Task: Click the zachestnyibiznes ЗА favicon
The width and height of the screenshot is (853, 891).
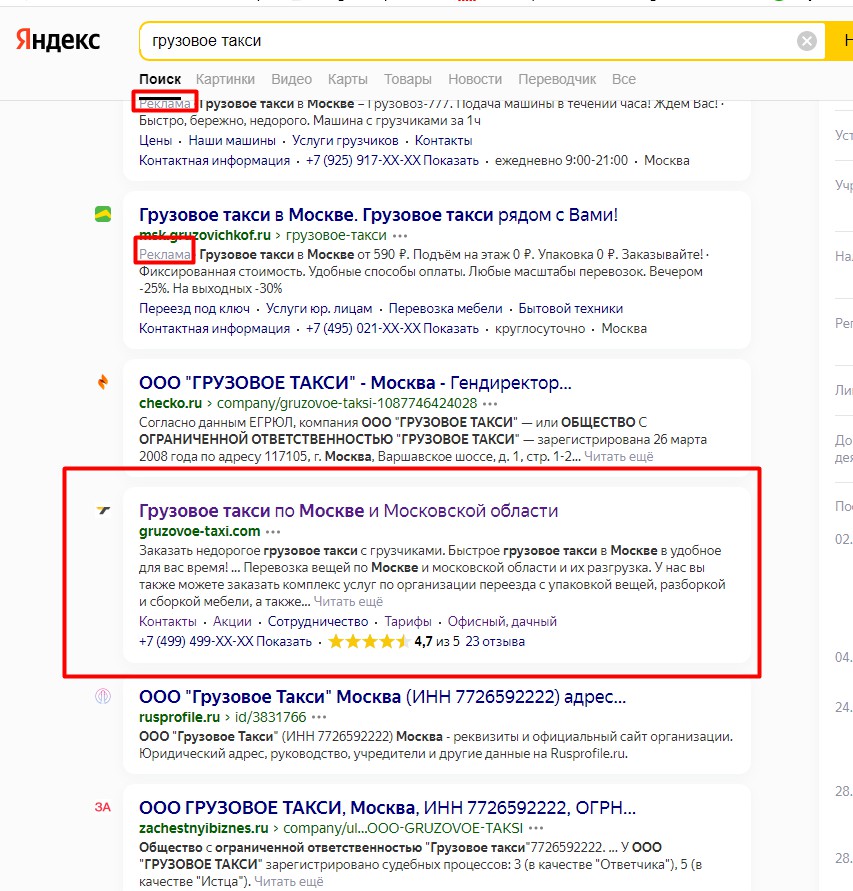Action: [103, 807]
